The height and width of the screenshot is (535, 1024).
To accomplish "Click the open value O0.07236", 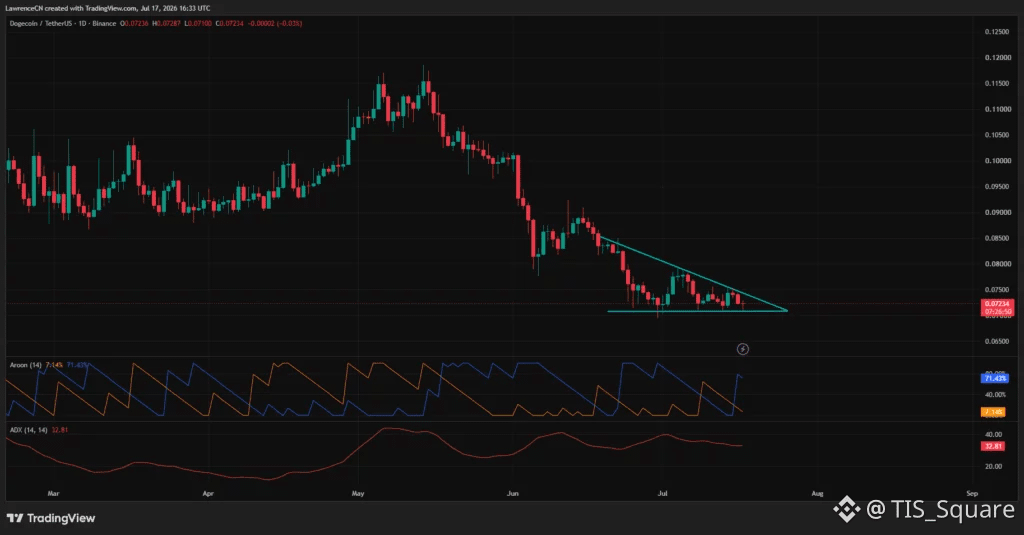I will (134, 24).
